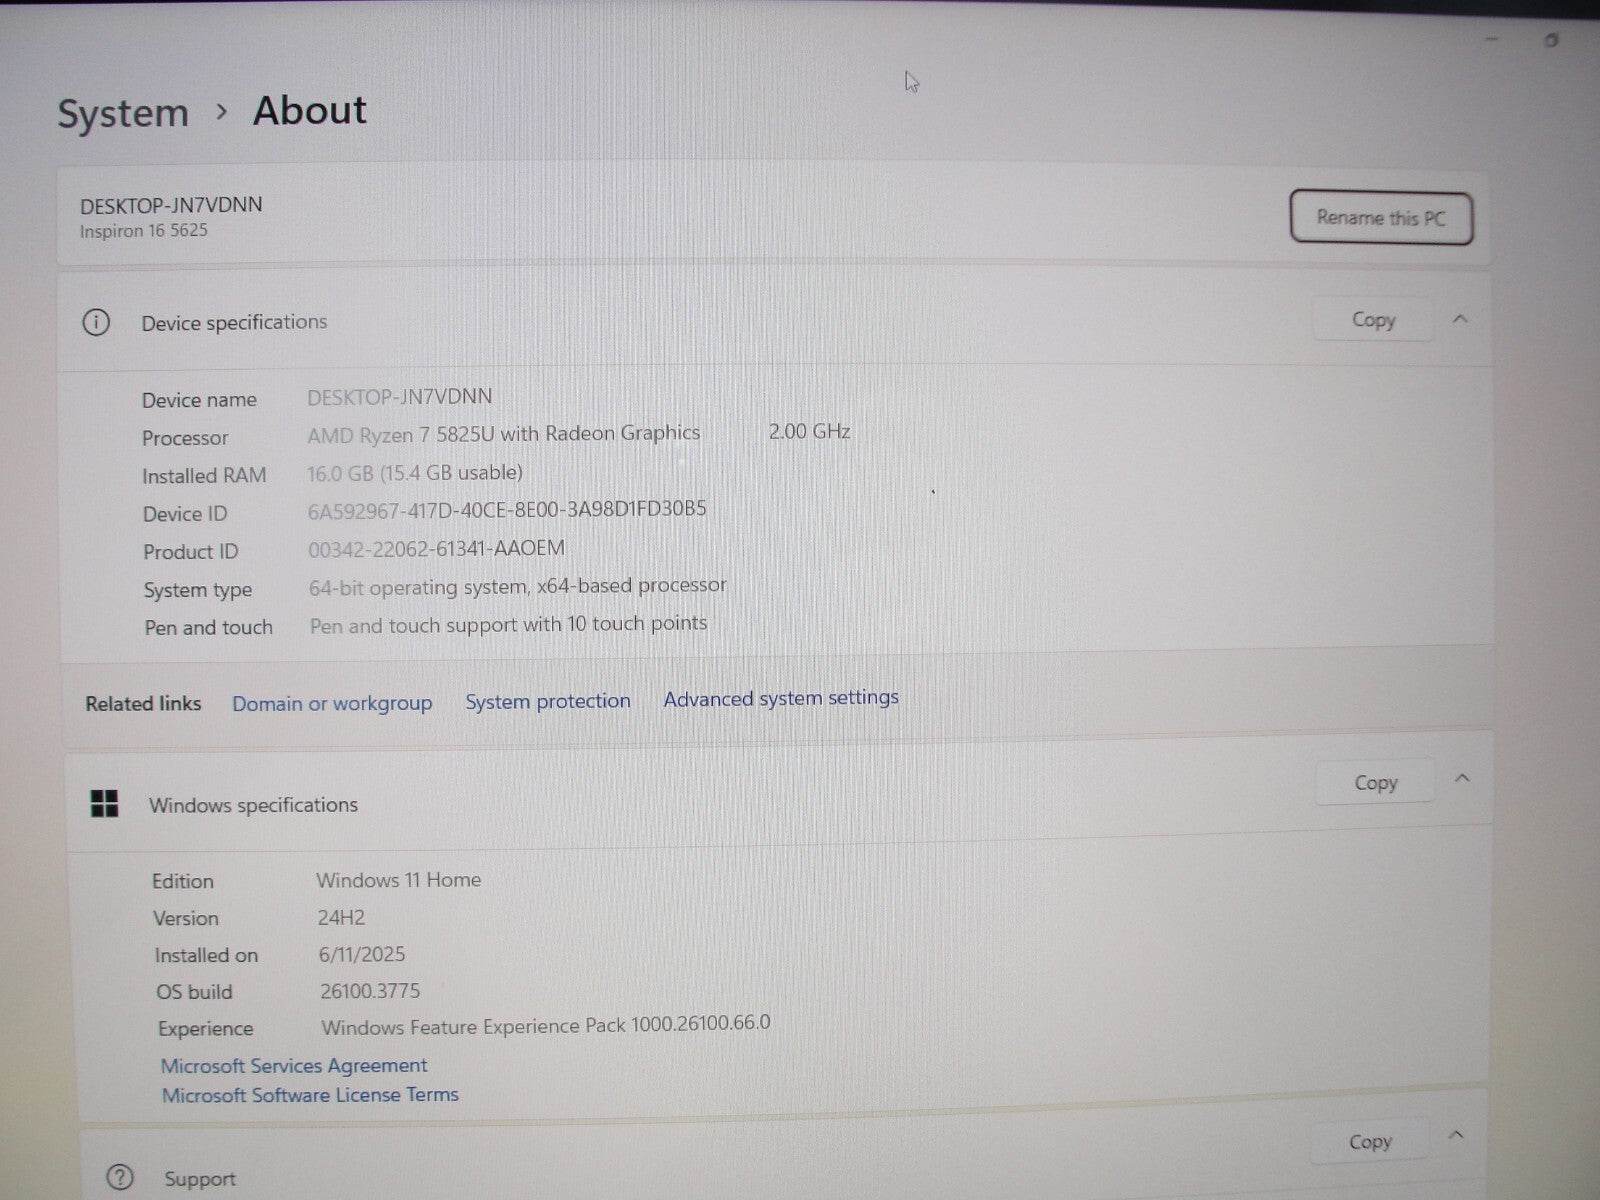The image size is (1600, 1200).
Task: Select the Device ID value text
Action: pyautogui.click(x=509, y=509)
